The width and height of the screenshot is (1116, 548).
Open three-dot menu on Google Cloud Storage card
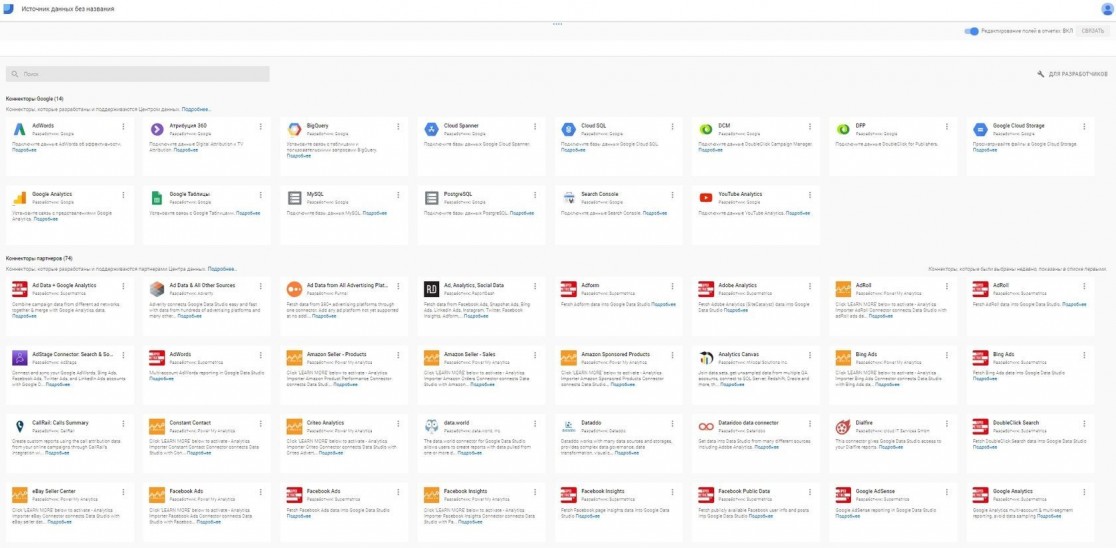[x=1084, y=127]
